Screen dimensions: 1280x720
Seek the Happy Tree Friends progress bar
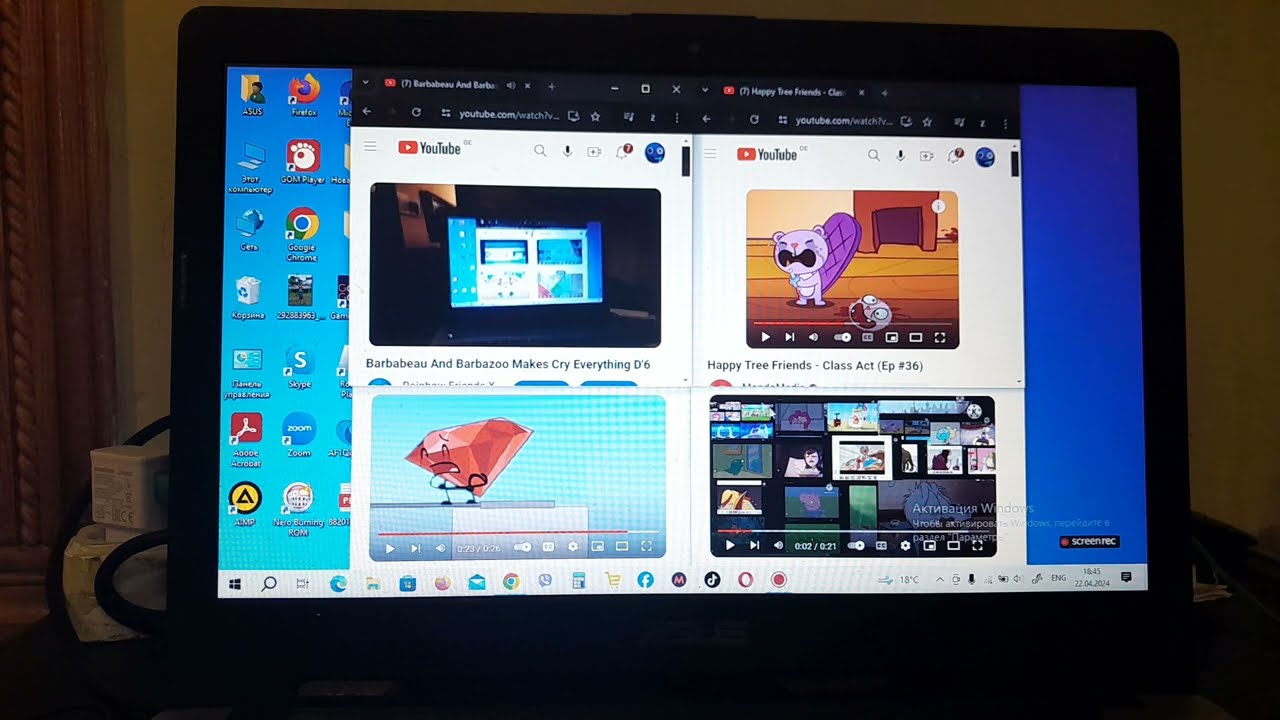click(x=852, y=323)
